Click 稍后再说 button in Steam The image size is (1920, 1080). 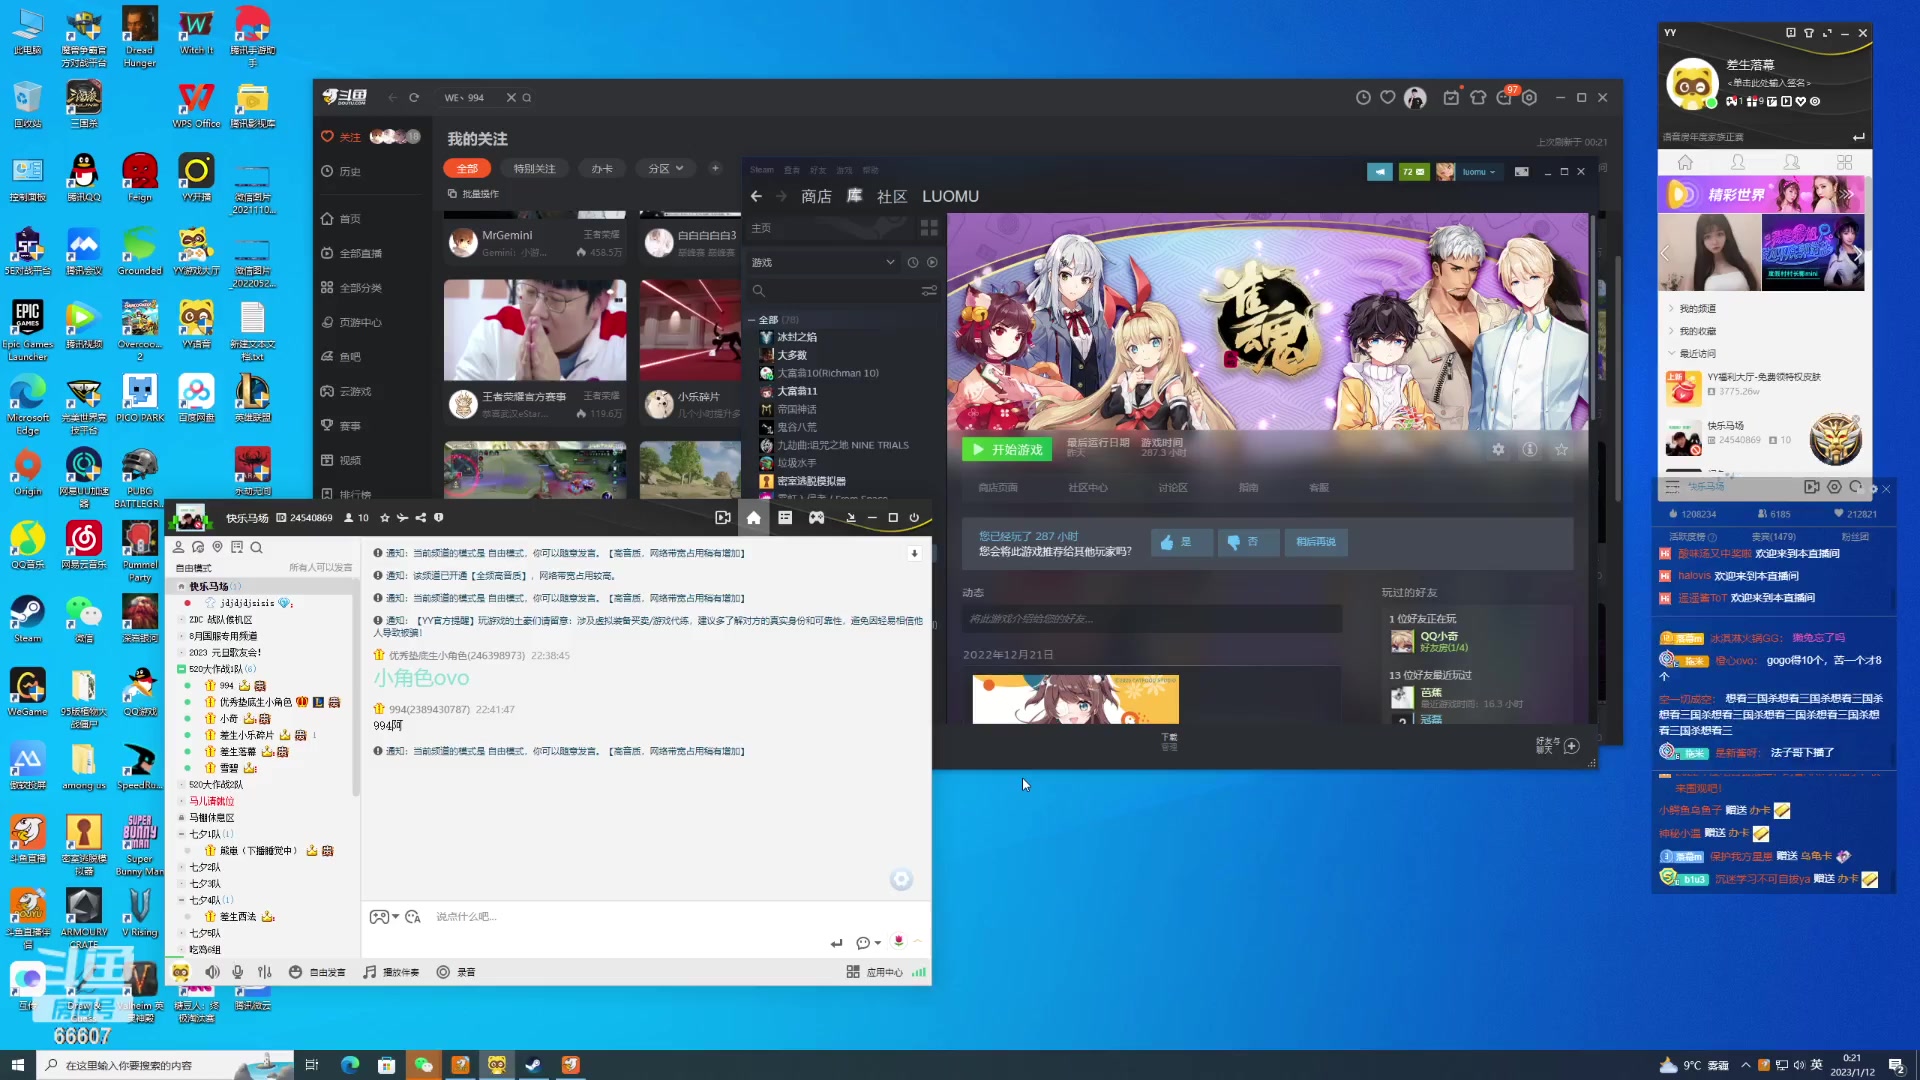tap(1316, 542)
